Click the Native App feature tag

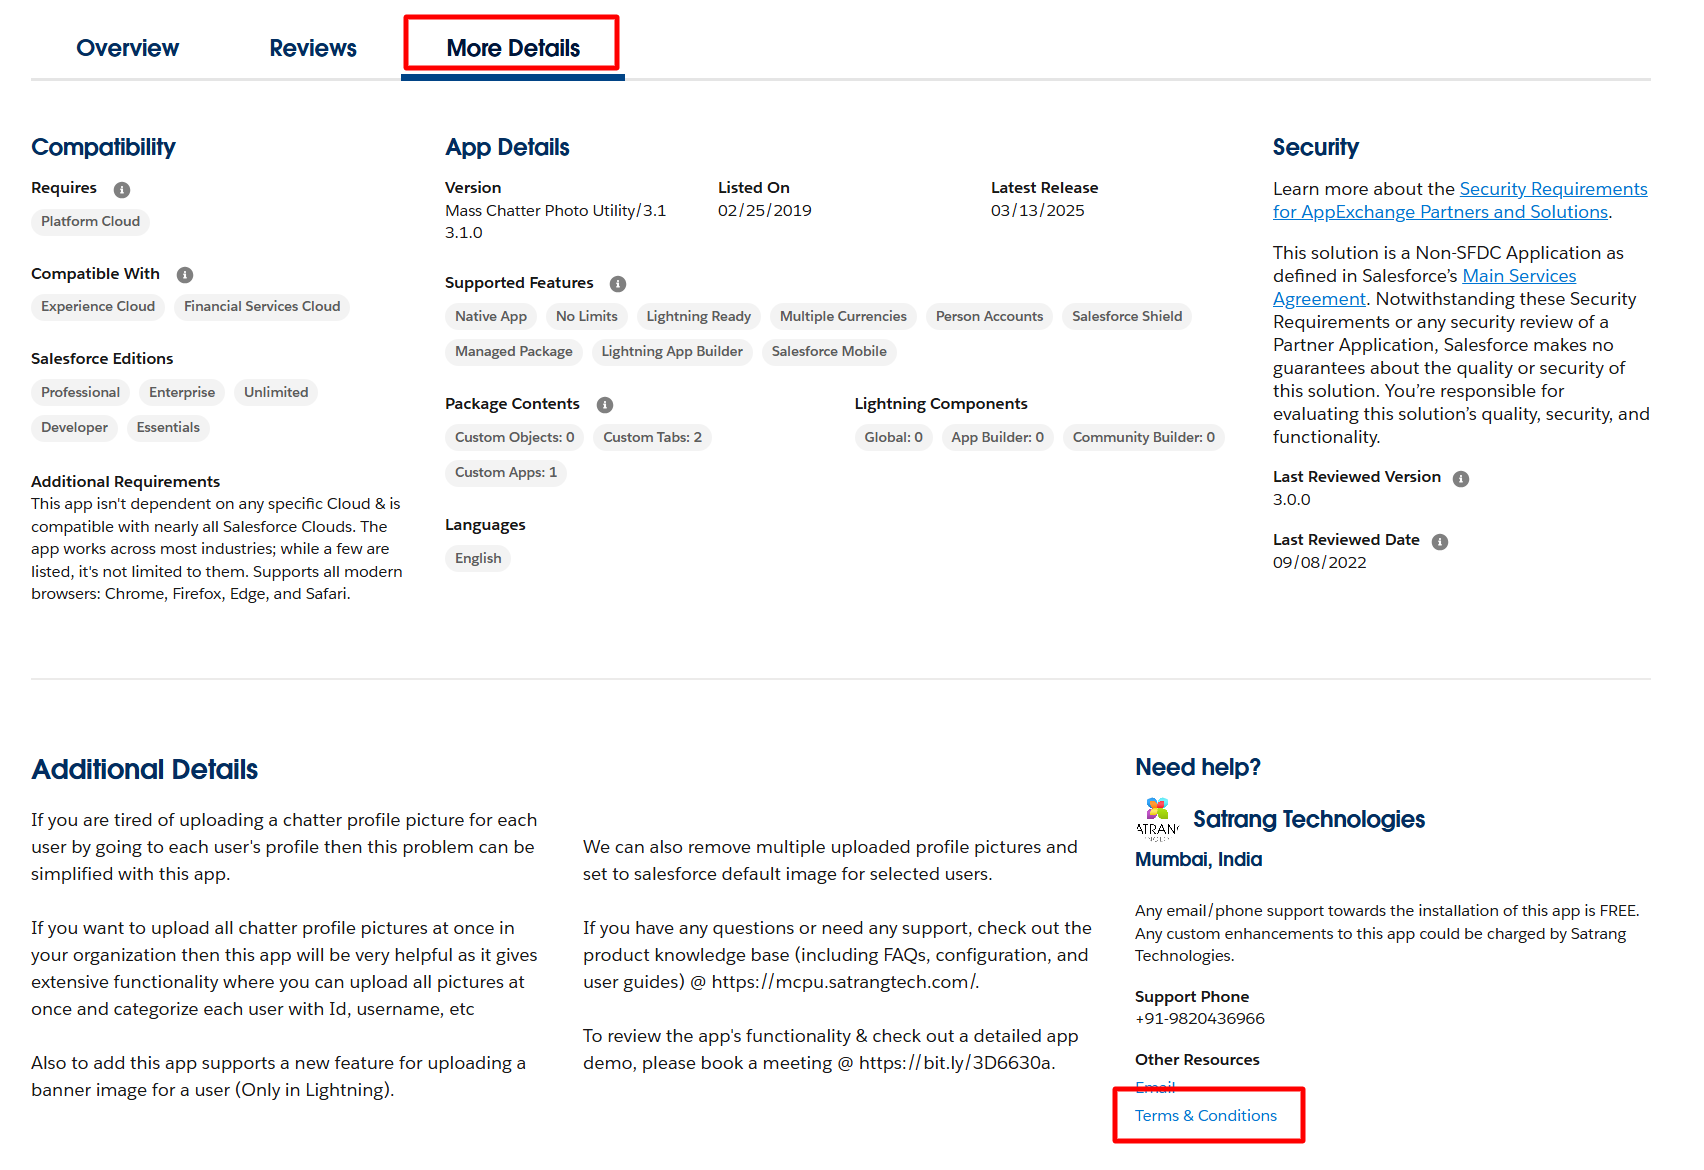(x=491, y=317)
